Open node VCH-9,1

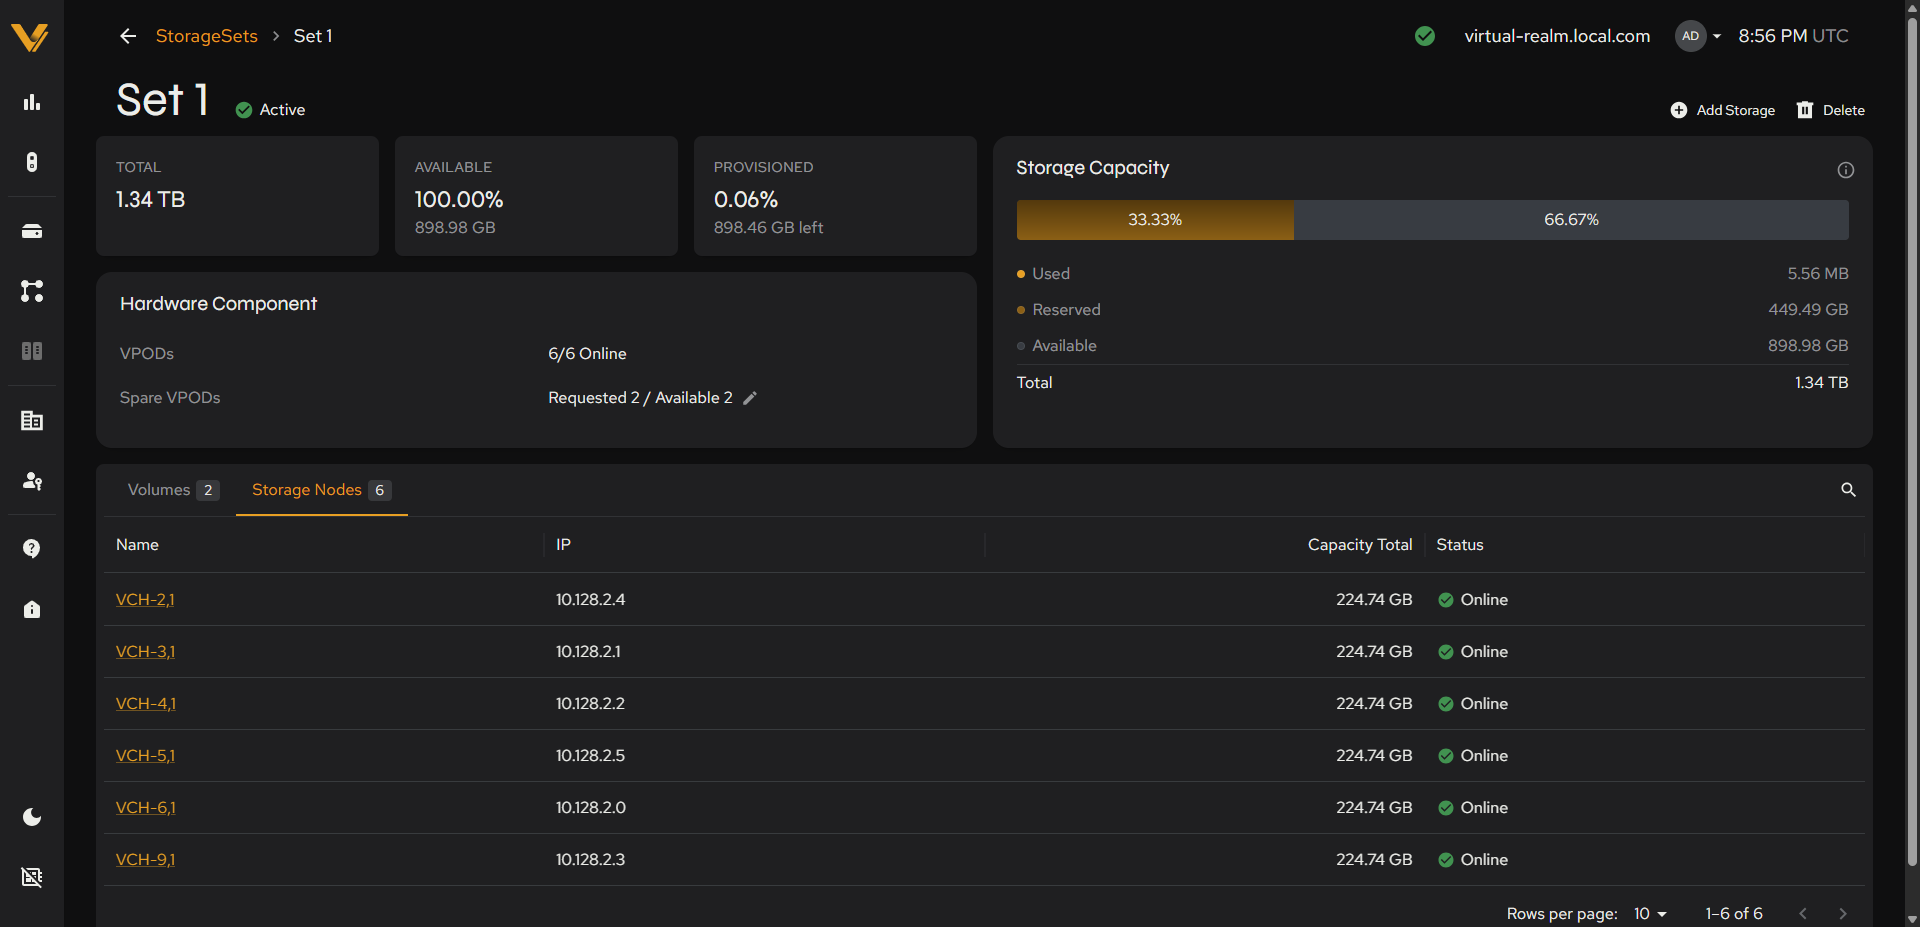145,860
